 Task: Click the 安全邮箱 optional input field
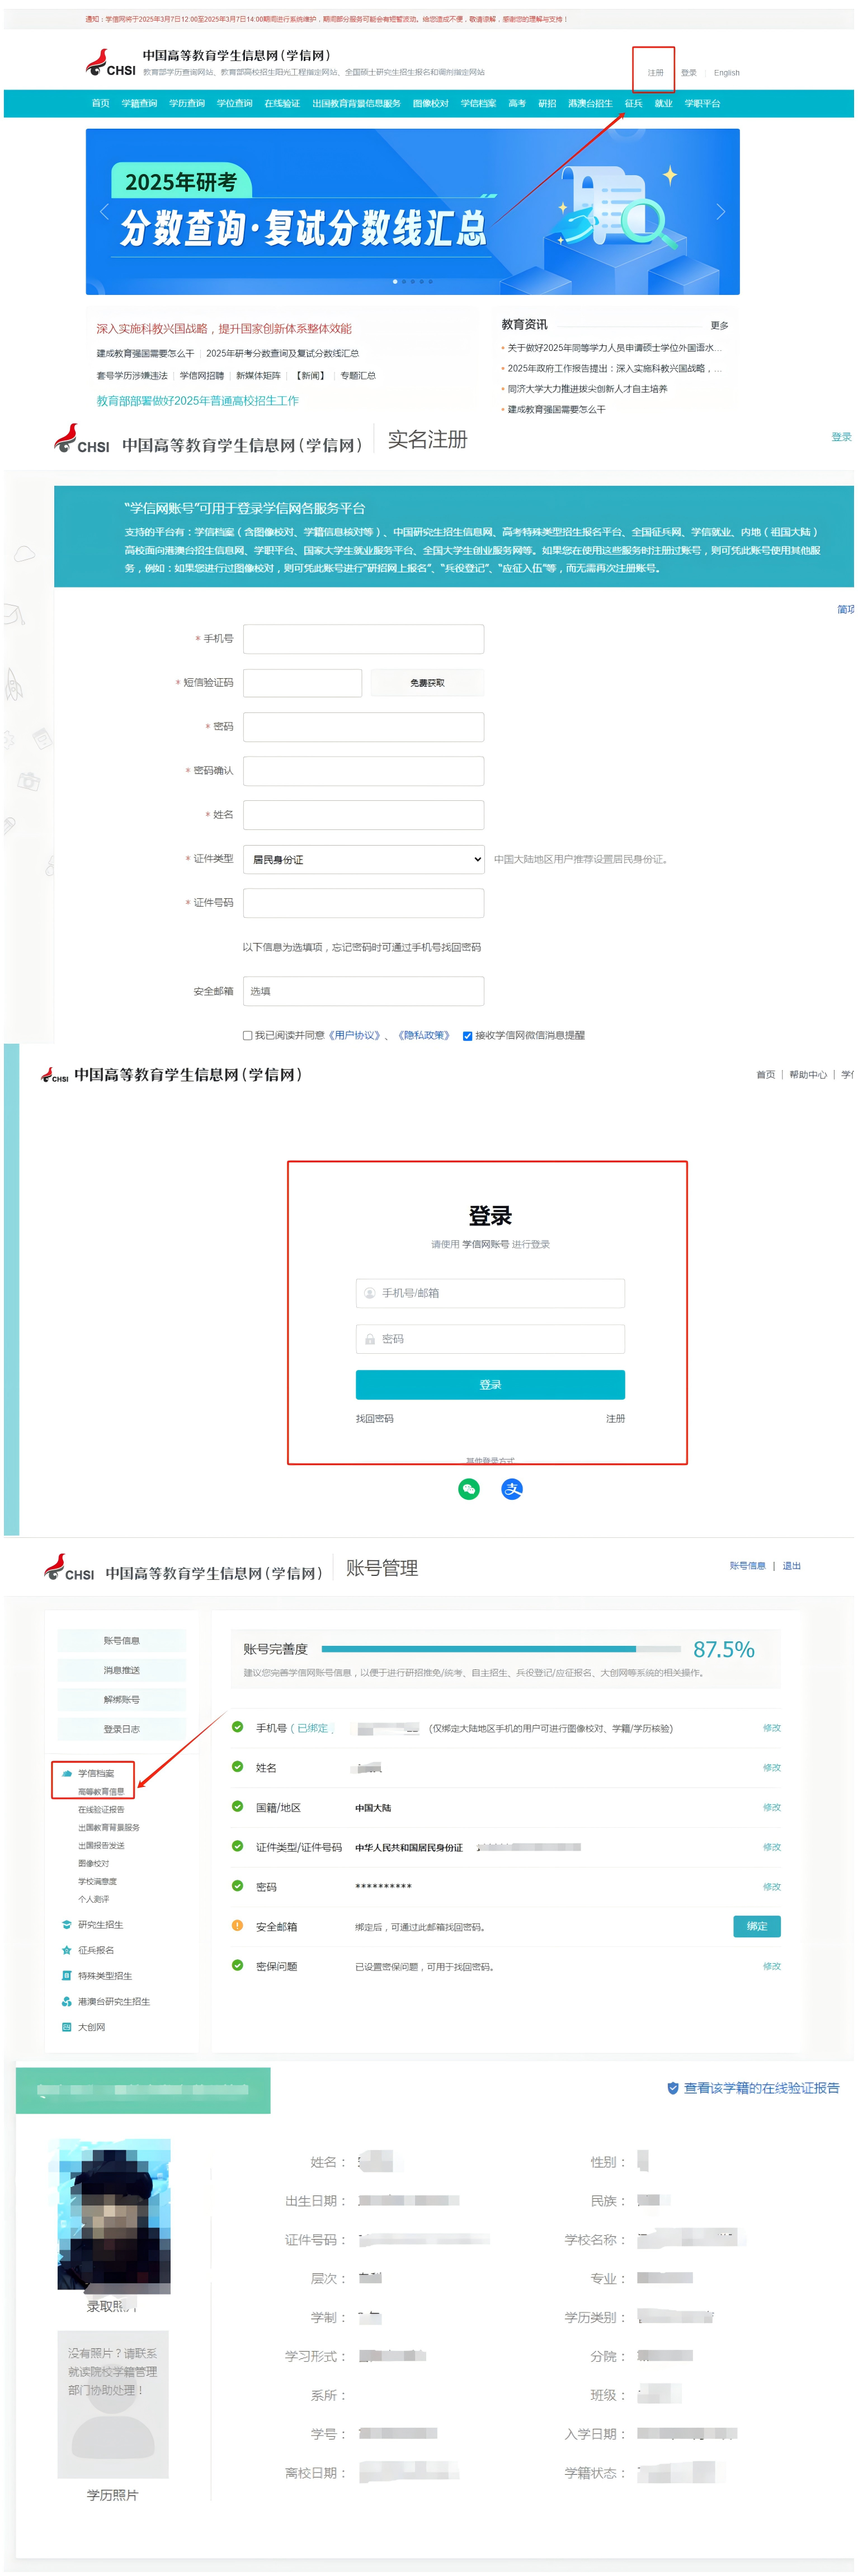364,991
